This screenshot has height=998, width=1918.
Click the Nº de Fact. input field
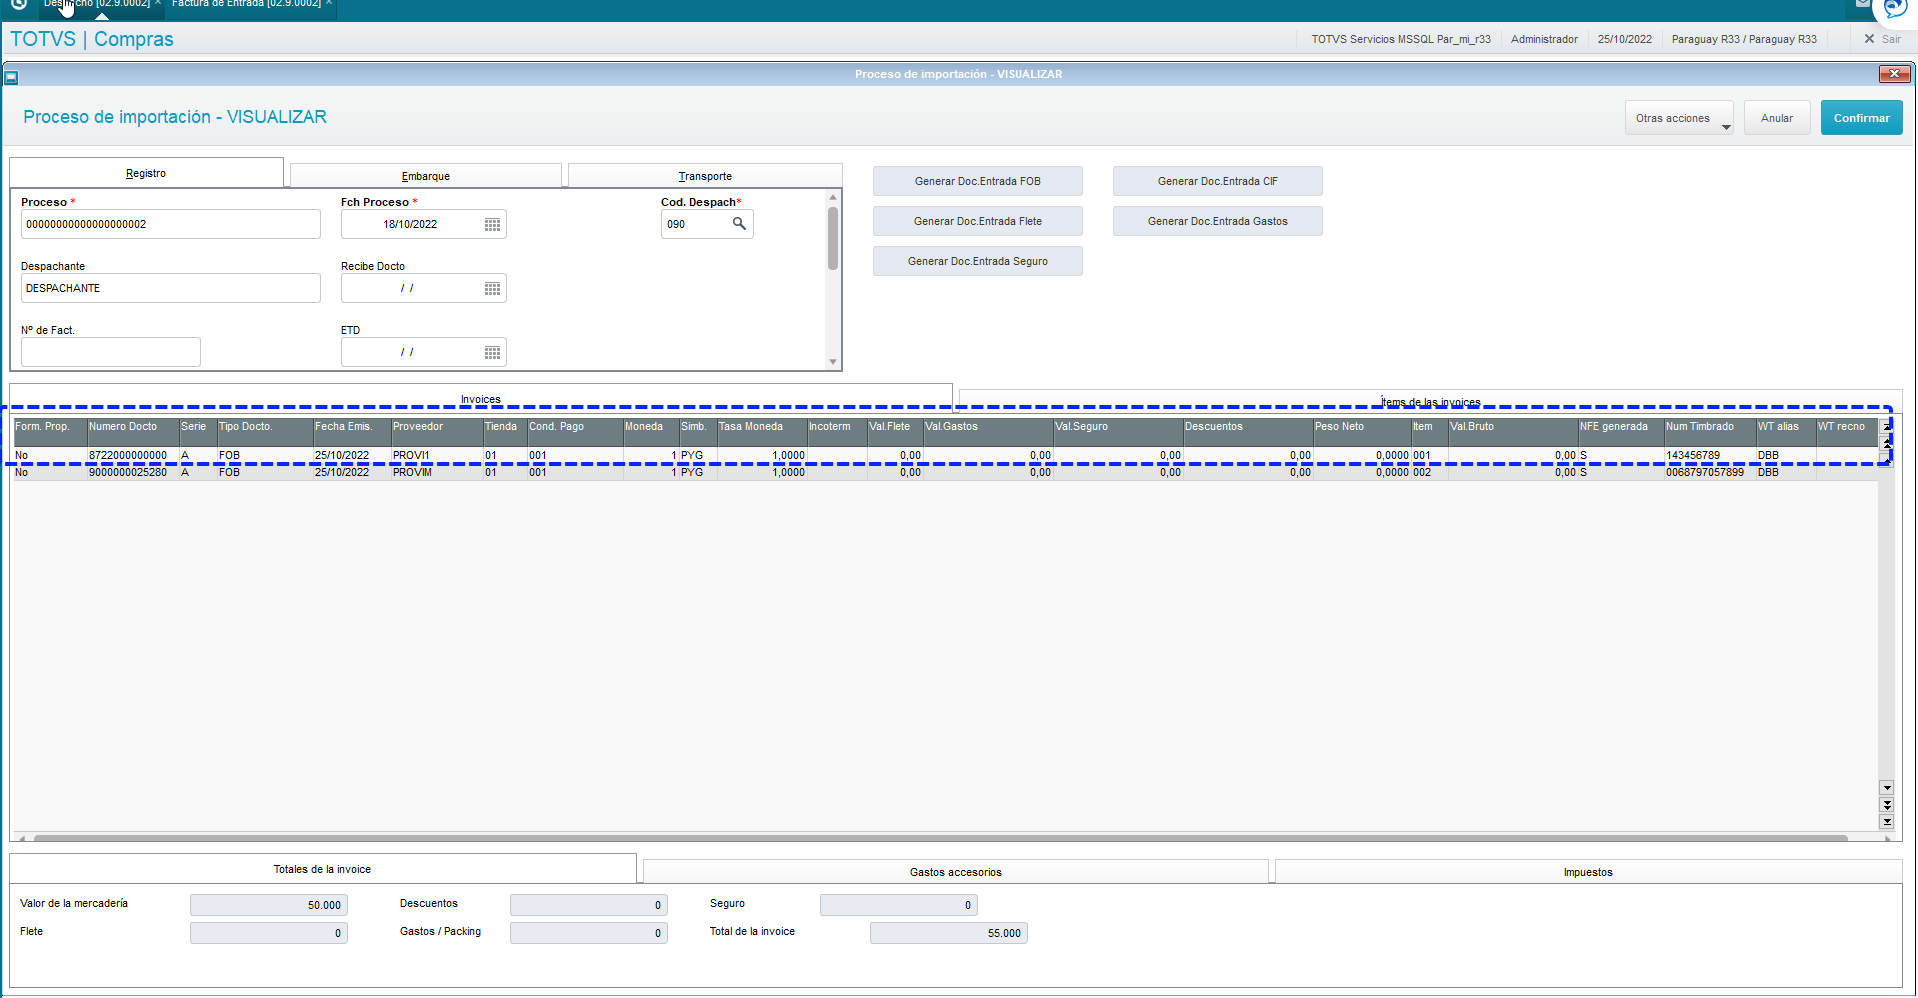point(111,352)
